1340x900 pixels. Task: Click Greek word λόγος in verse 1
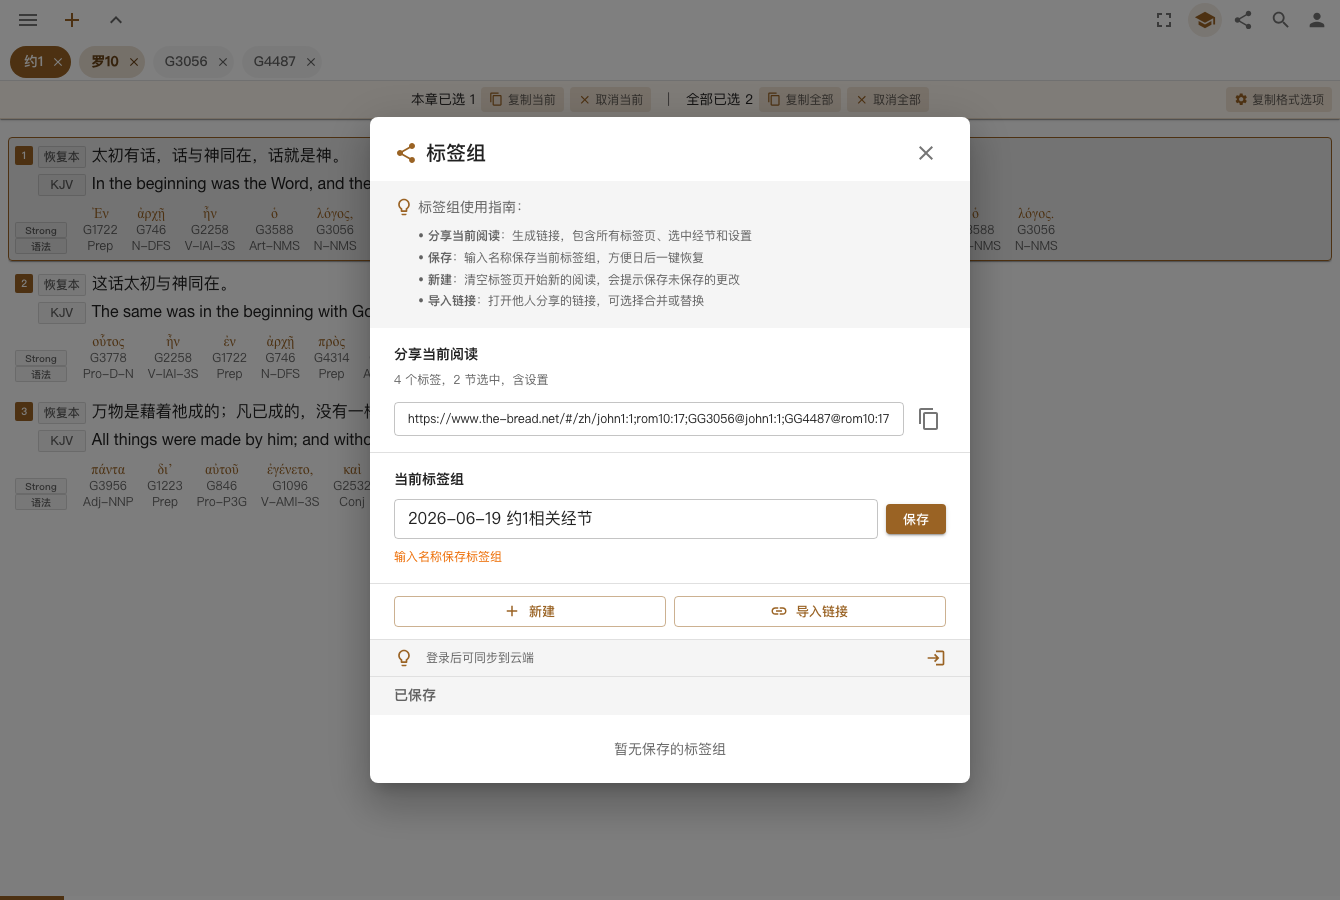point(335,213)
